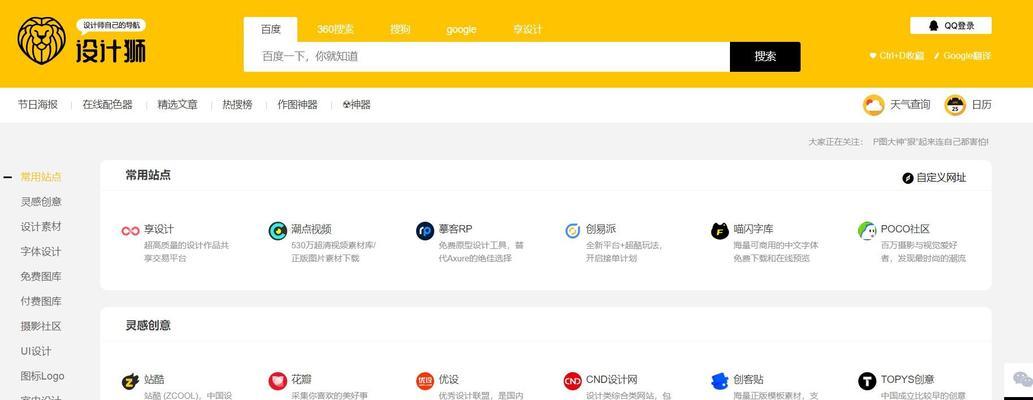Open the WeChat floating icon
The width and height of the screenshot is (1033, 400).
[1022, 379]
